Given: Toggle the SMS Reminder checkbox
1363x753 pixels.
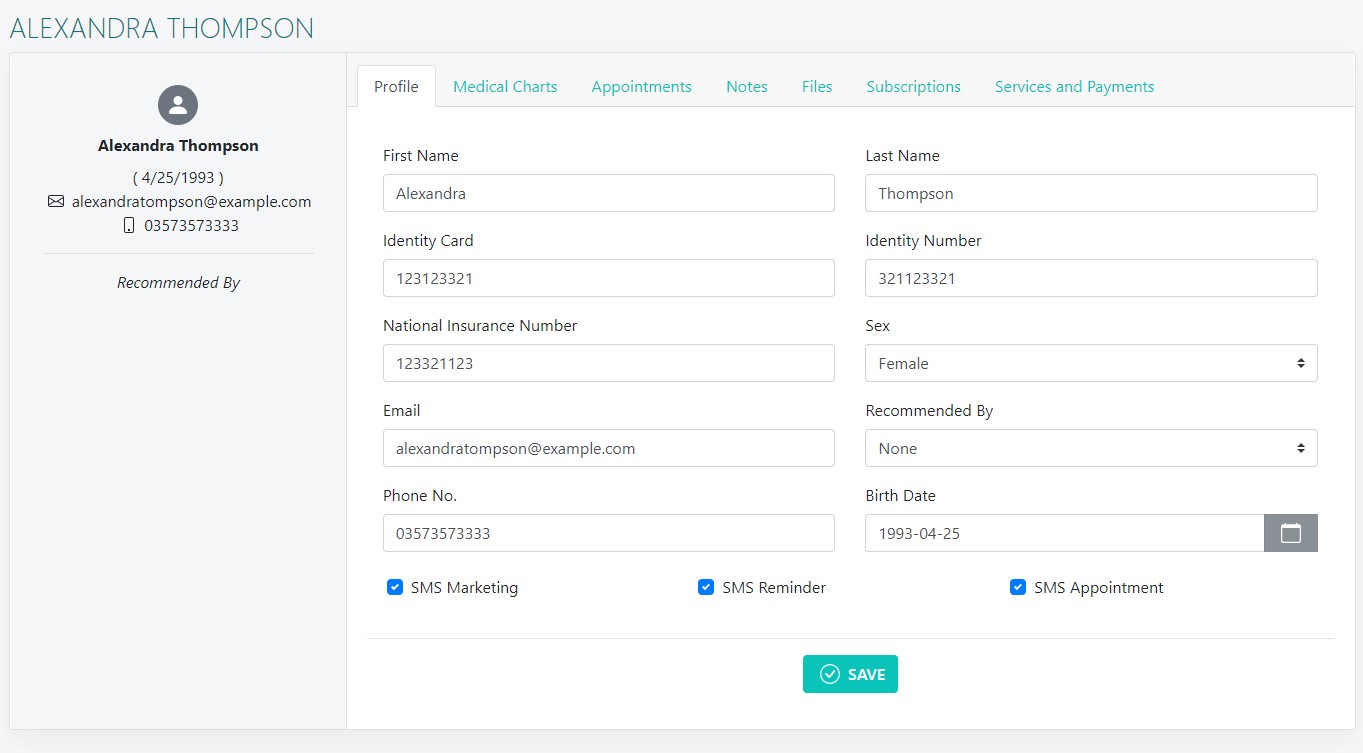Looking at the screenshot, I should click(x=706, y=588).
